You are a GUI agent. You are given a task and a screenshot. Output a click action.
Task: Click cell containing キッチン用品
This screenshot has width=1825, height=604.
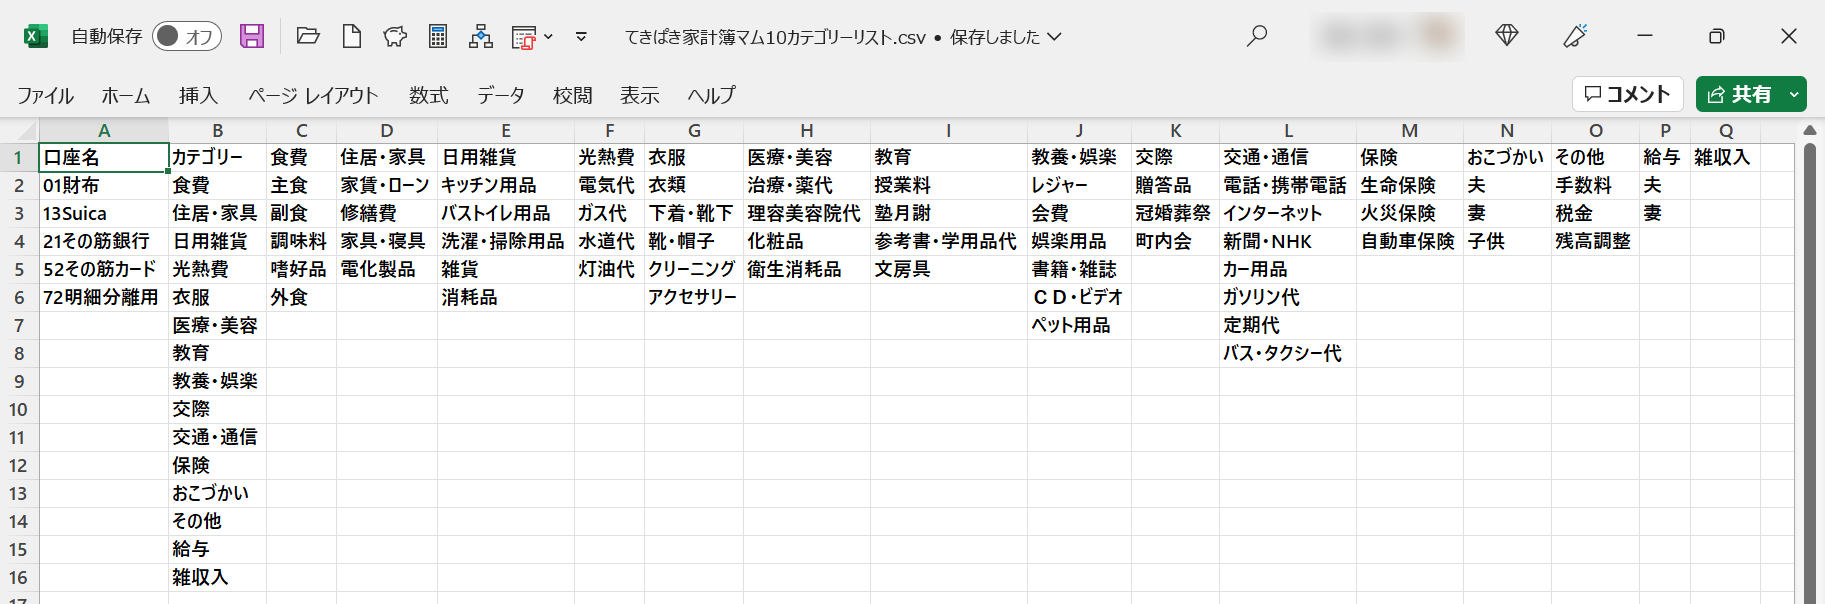click(x=506, y=186)
